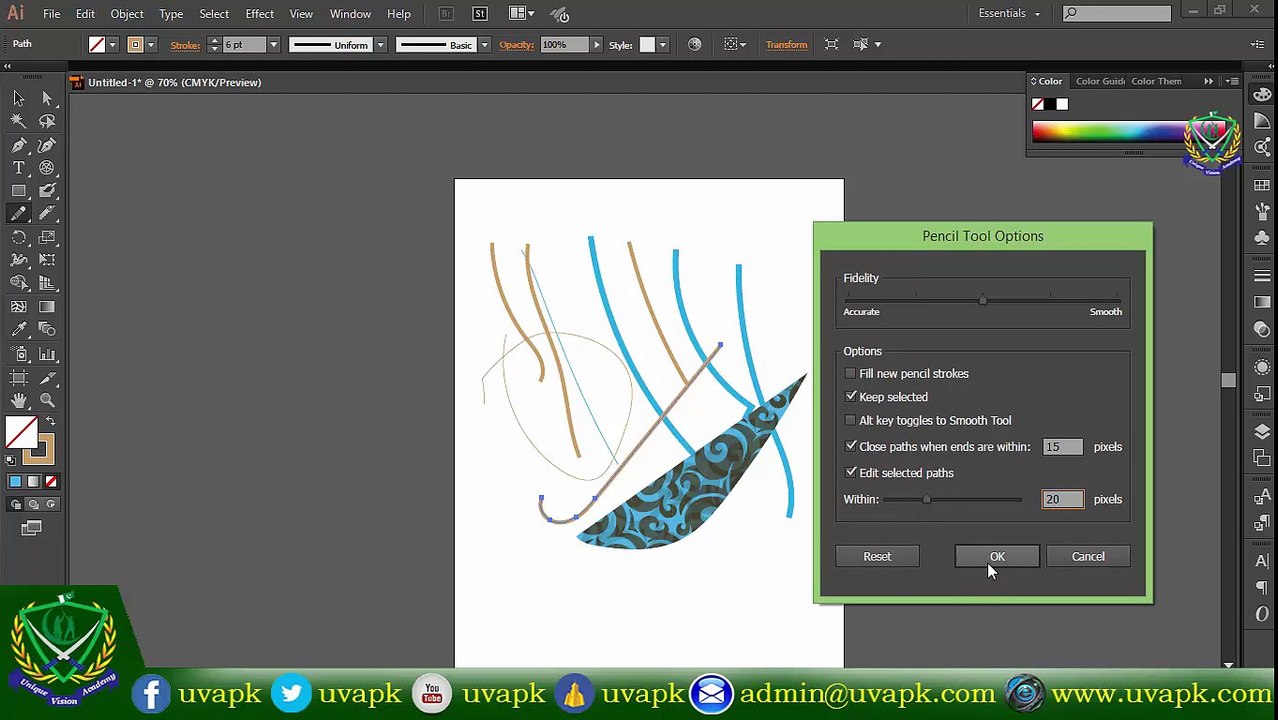Click the Opacity link in control bar
The height and width of the screenshot is (720, 1278).
click(x=517, y=45)
